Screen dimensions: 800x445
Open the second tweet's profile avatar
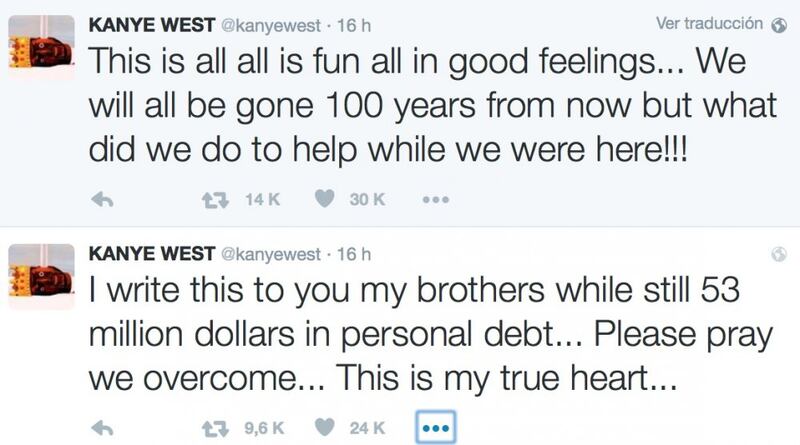click(42, 276)
